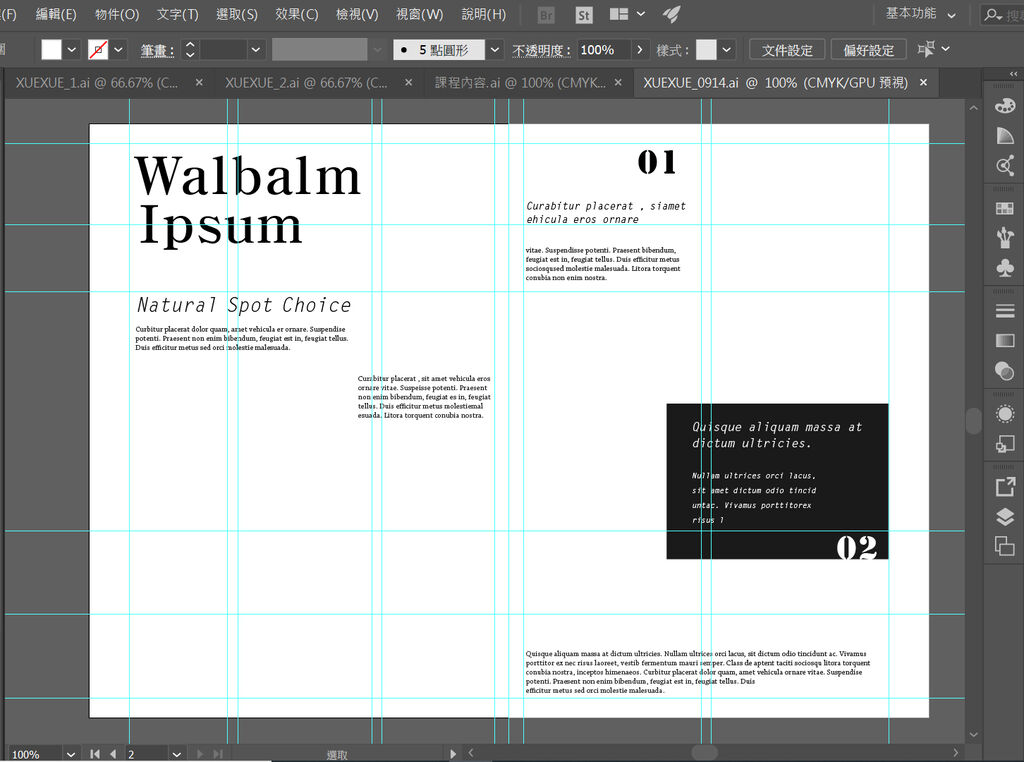Click the Arrange Documents layout icon

[x=618, y=14]
